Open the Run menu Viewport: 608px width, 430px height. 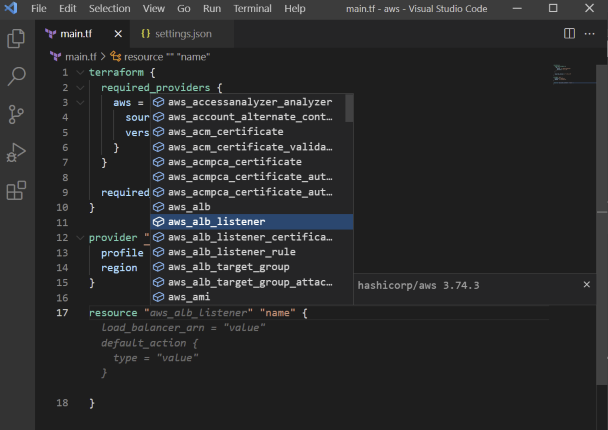(212, 9)
